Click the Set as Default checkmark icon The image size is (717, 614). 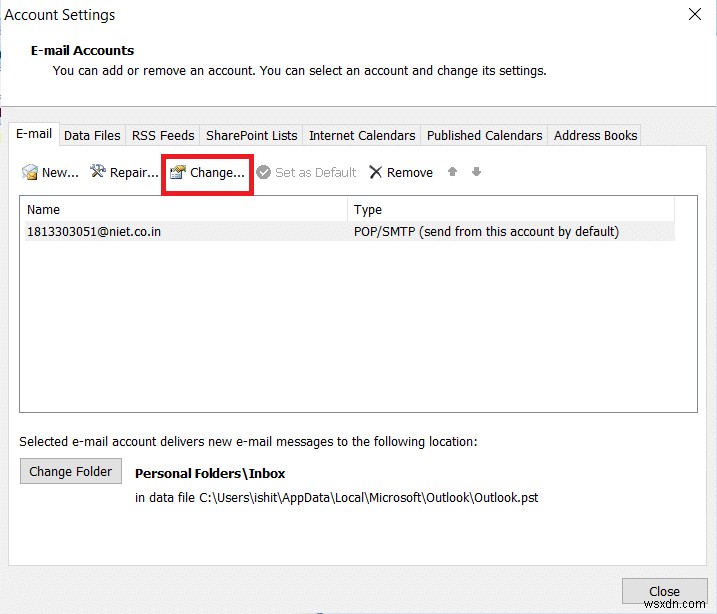tap(263, 172)
